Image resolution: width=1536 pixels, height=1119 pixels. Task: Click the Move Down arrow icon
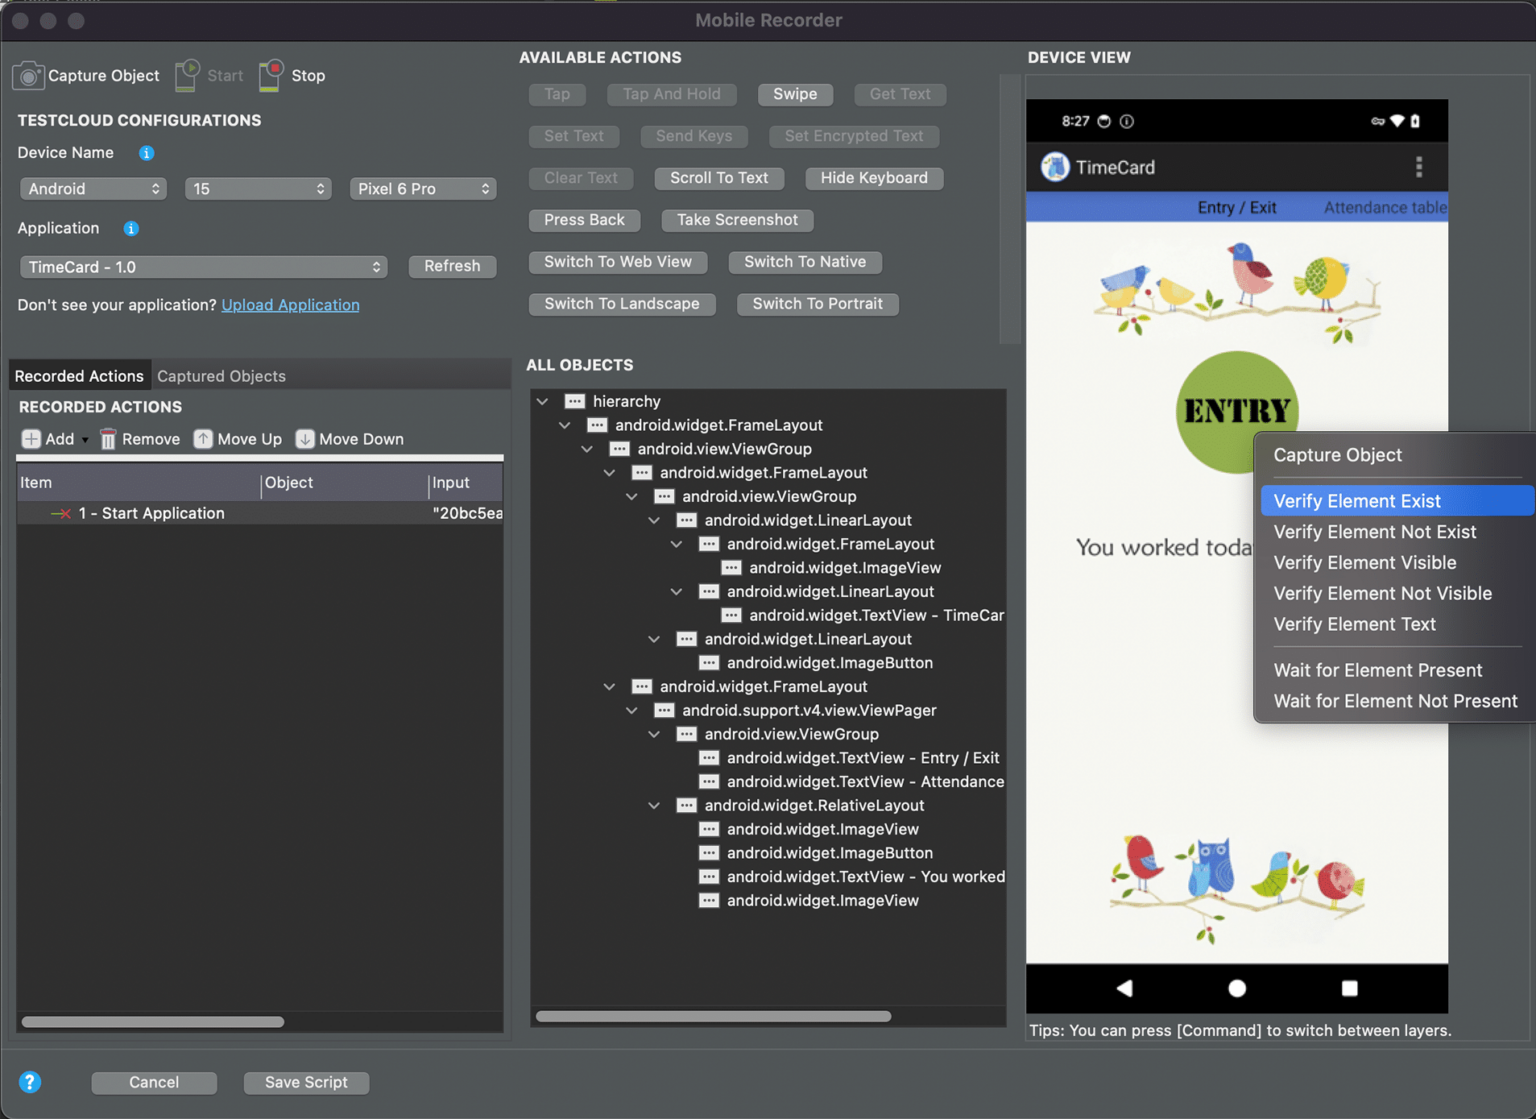pos(305,438)
